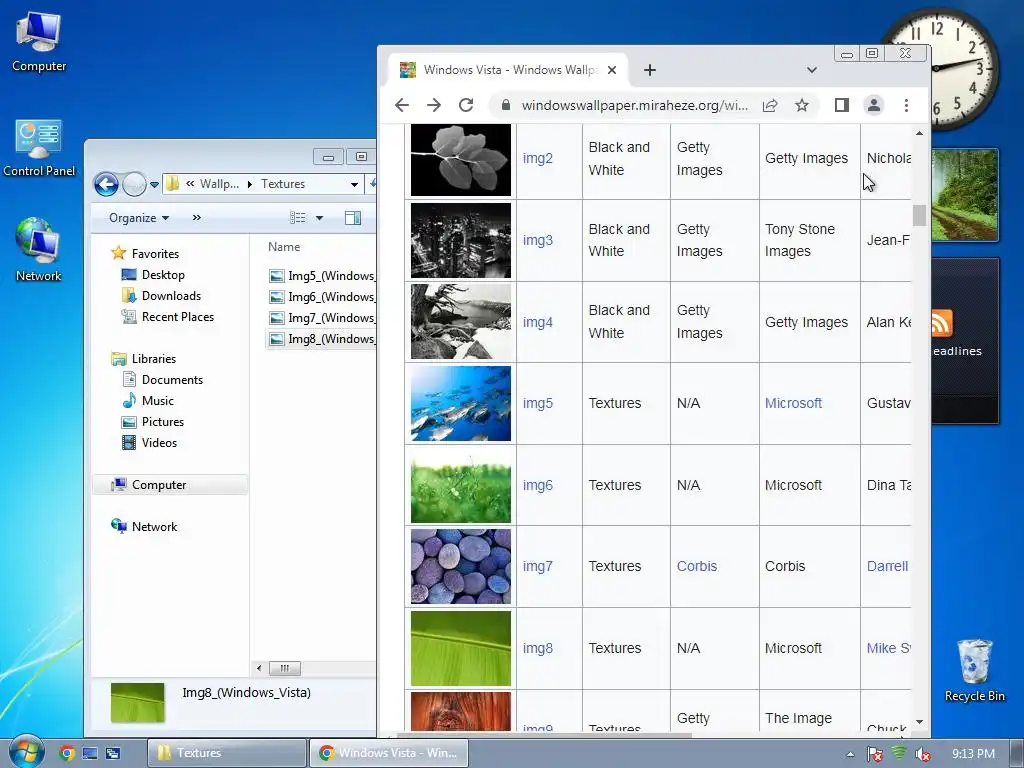This screenshot has height=768, width=1024.
Task: Open the Explorer view options dropdown arrow
Action: pos(319,218)
